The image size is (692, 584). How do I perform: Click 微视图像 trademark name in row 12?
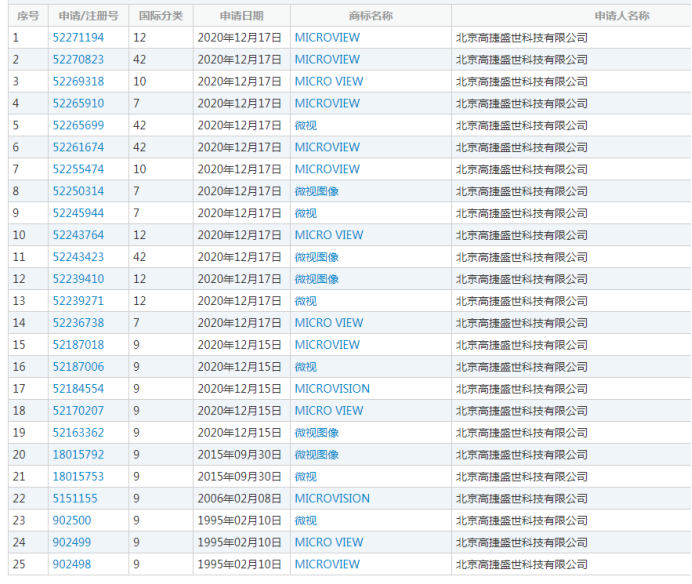pyautogui.click(x=316, y=279)
